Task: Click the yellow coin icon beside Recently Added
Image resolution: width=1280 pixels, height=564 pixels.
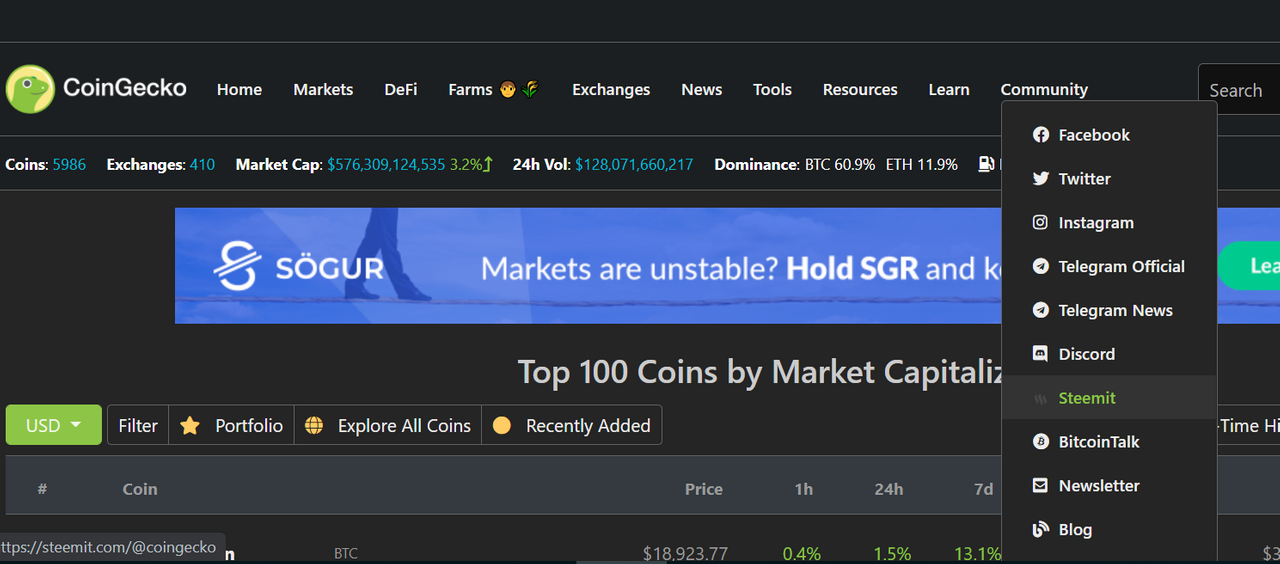Action: coord(502,426)
